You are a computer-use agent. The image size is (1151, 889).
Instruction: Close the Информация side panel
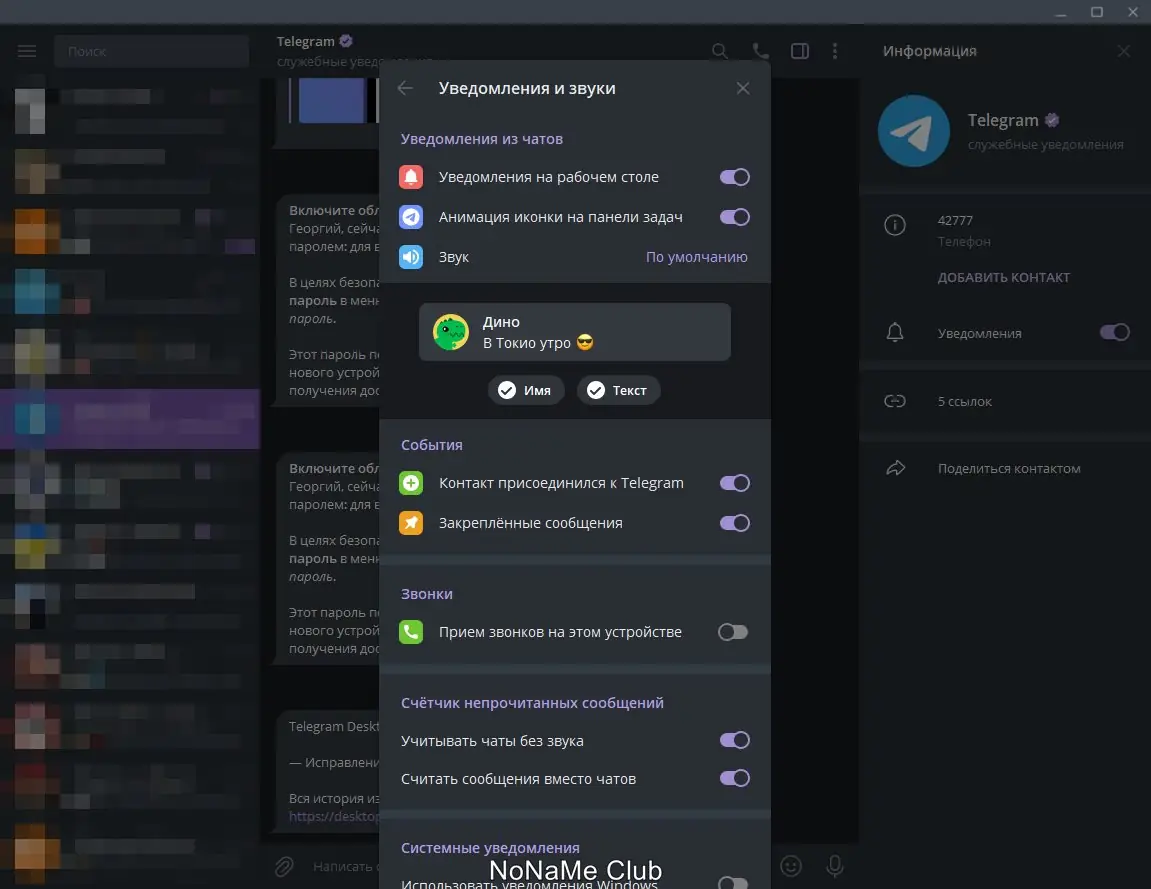click(1124, 51)
